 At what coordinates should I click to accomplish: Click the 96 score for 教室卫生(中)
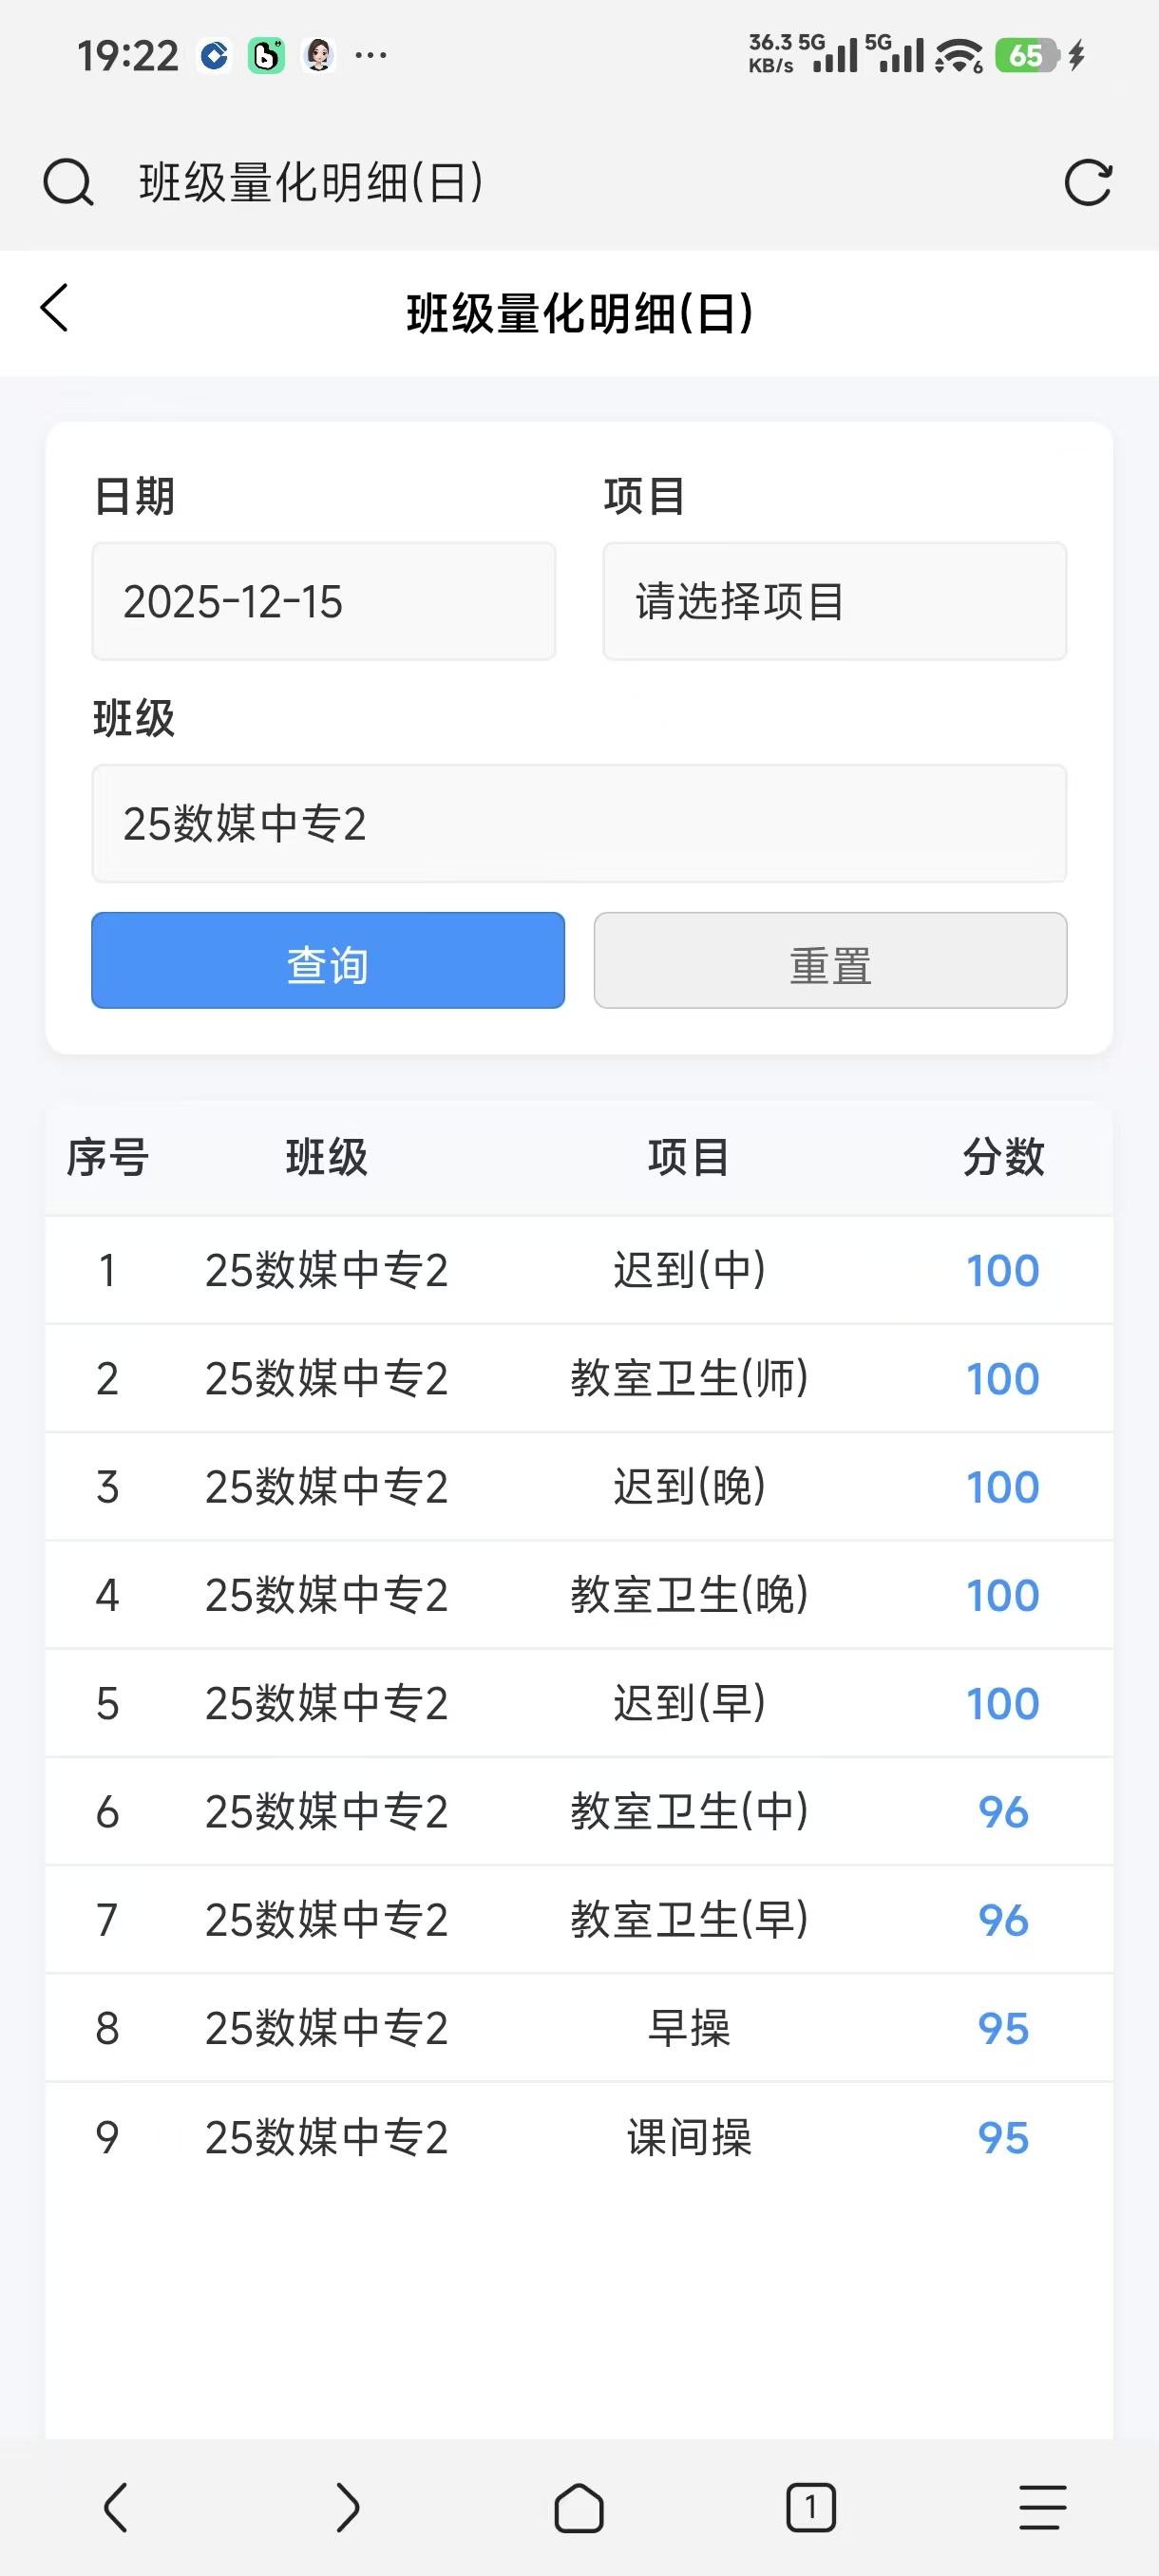coord(1003,1812)
